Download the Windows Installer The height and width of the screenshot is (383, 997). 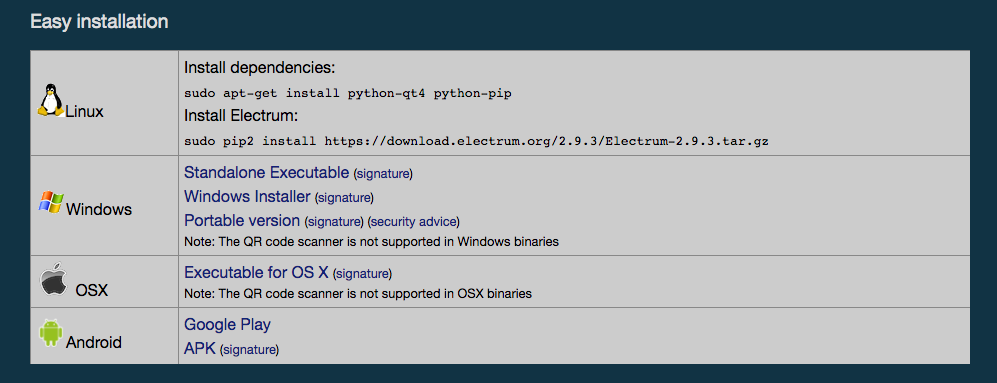247,197
